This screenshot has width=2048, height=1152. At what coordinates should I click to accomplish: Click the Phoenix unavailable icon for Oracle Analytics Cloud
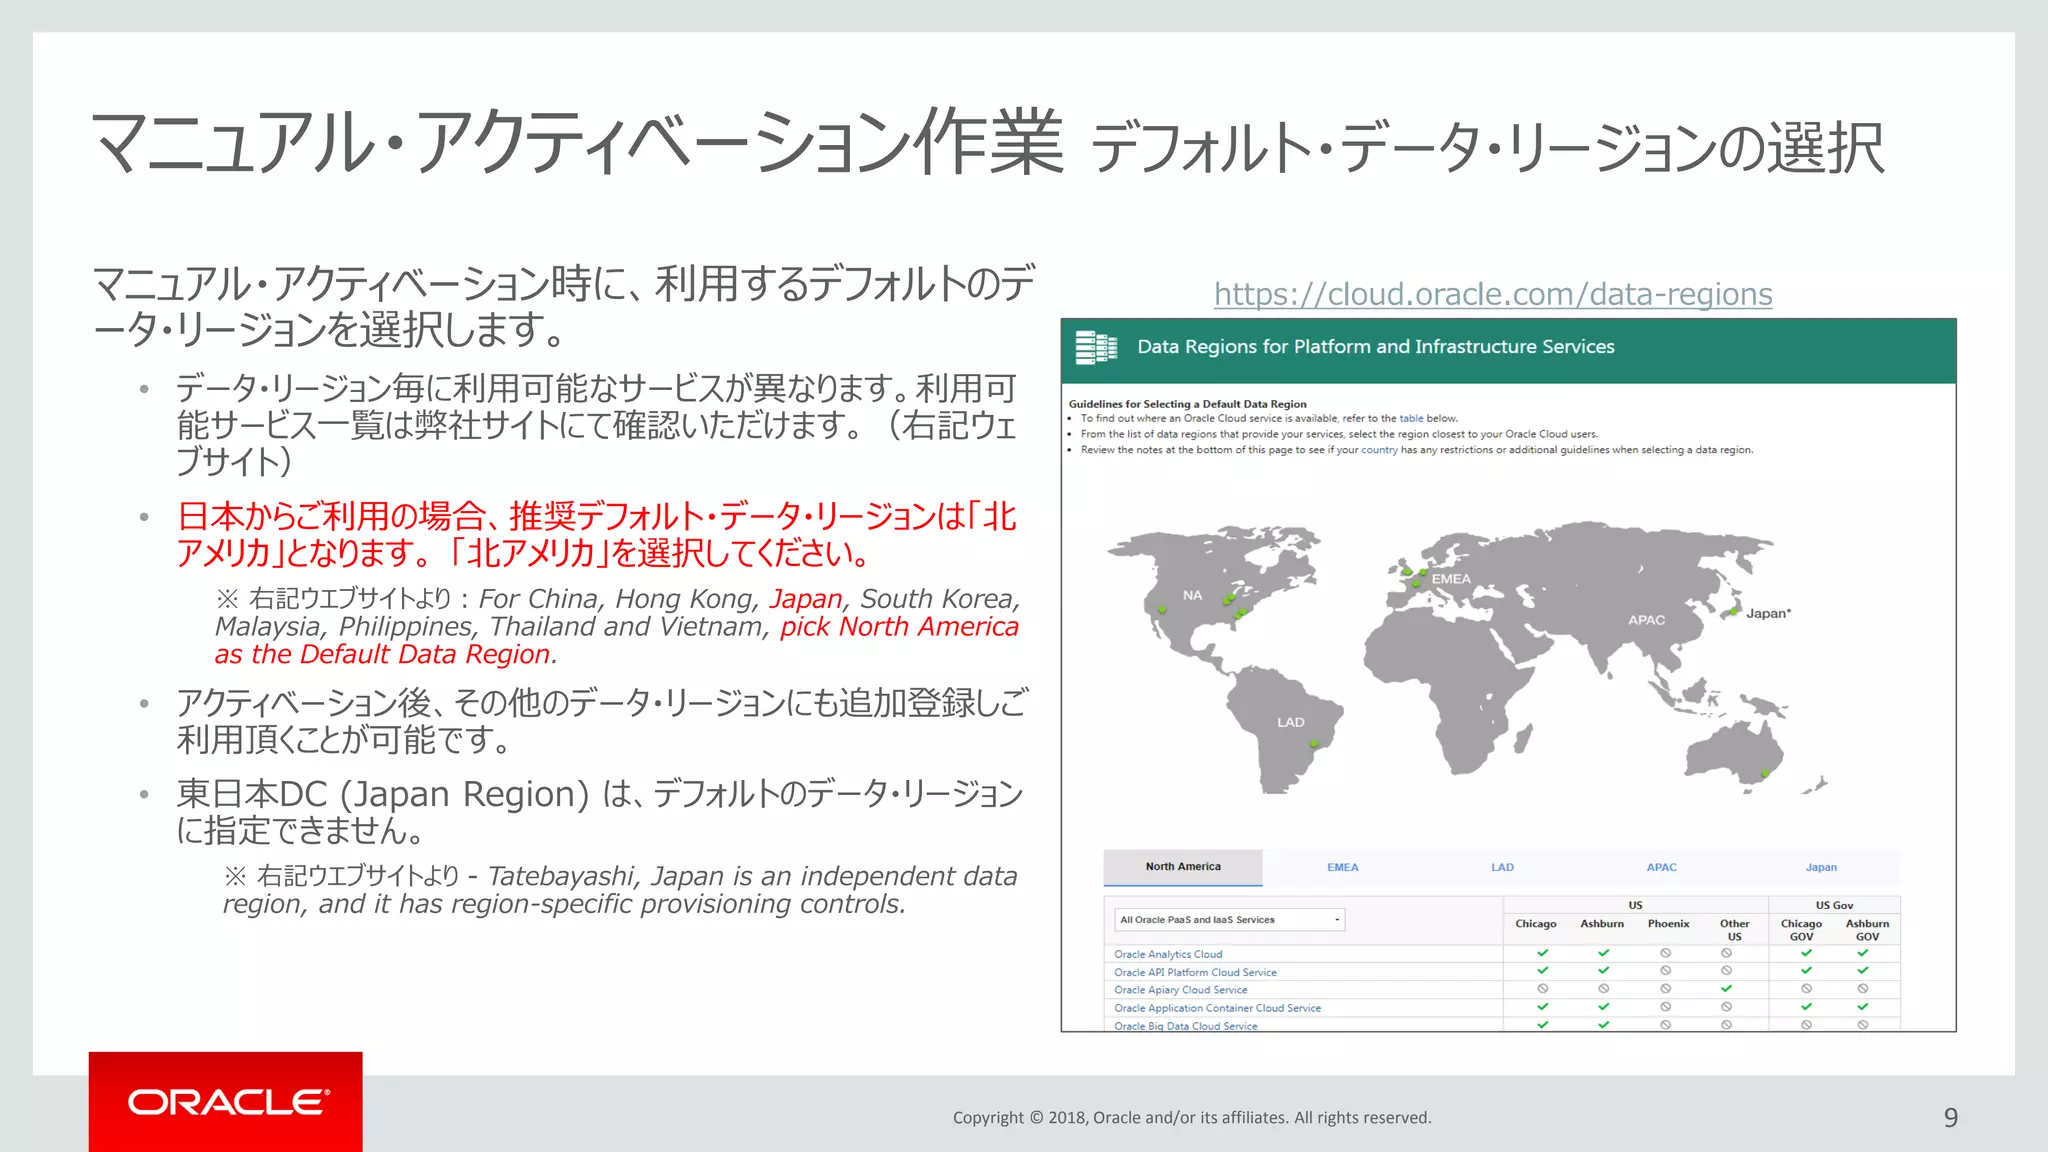pyautogui.click(x=1665, y=953)
